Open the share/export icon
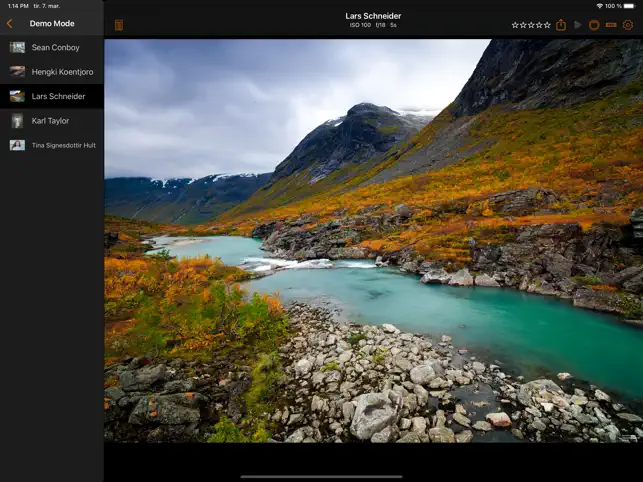 pos(561,25)
